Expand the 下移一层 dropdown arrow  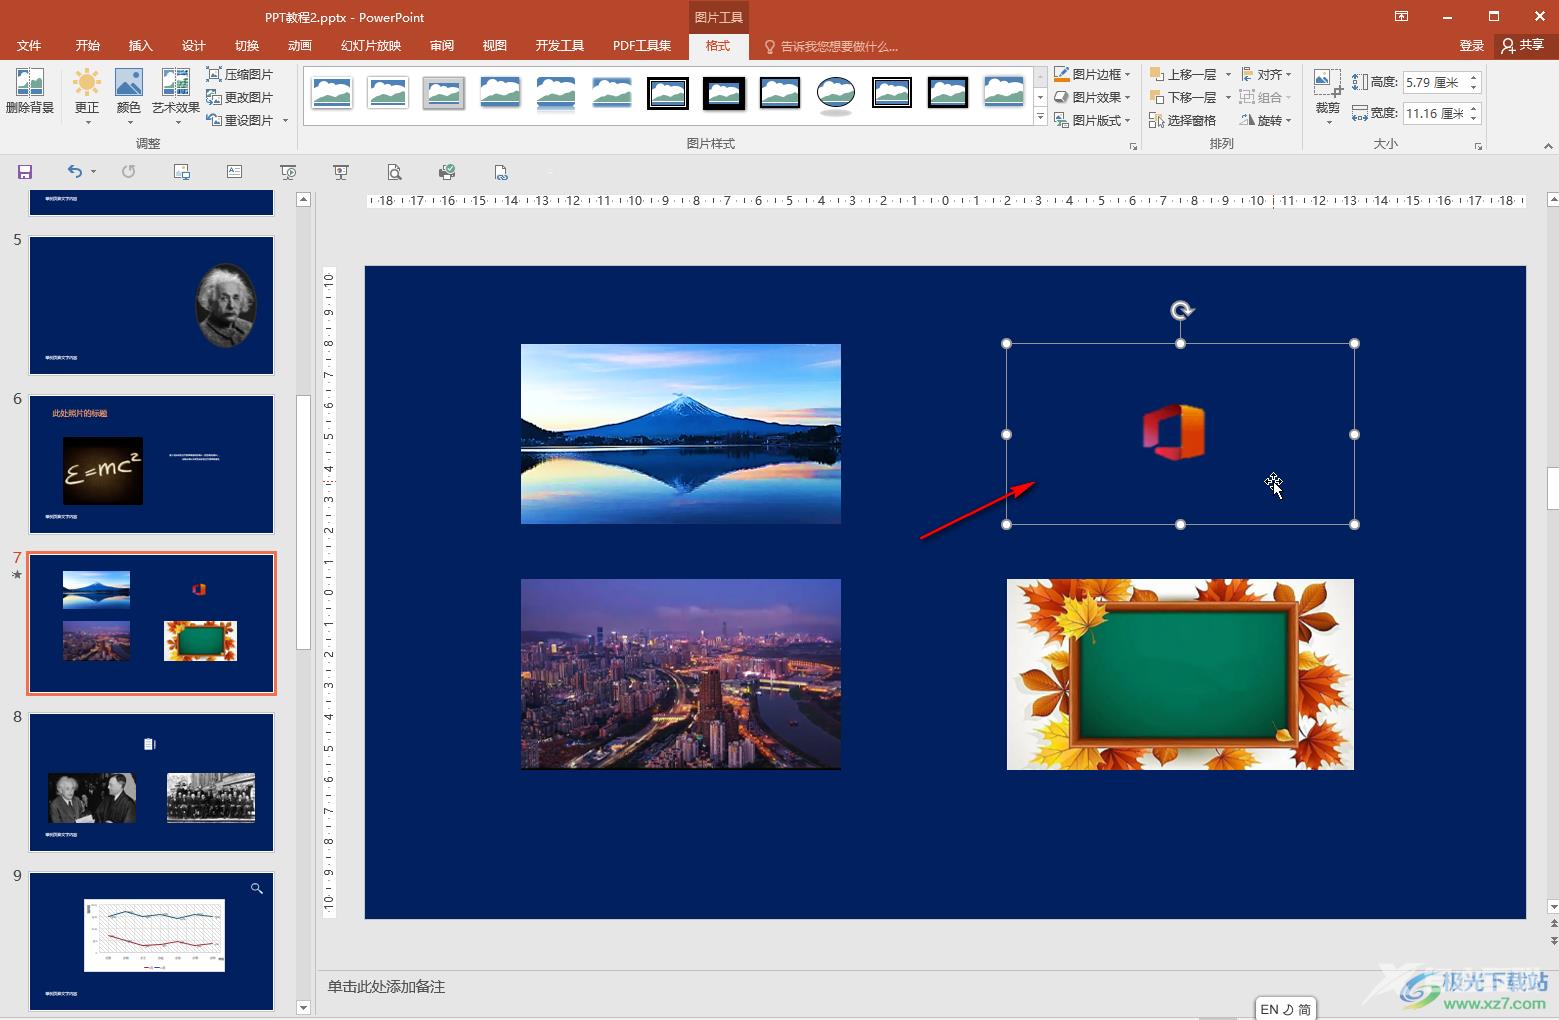1228,97
